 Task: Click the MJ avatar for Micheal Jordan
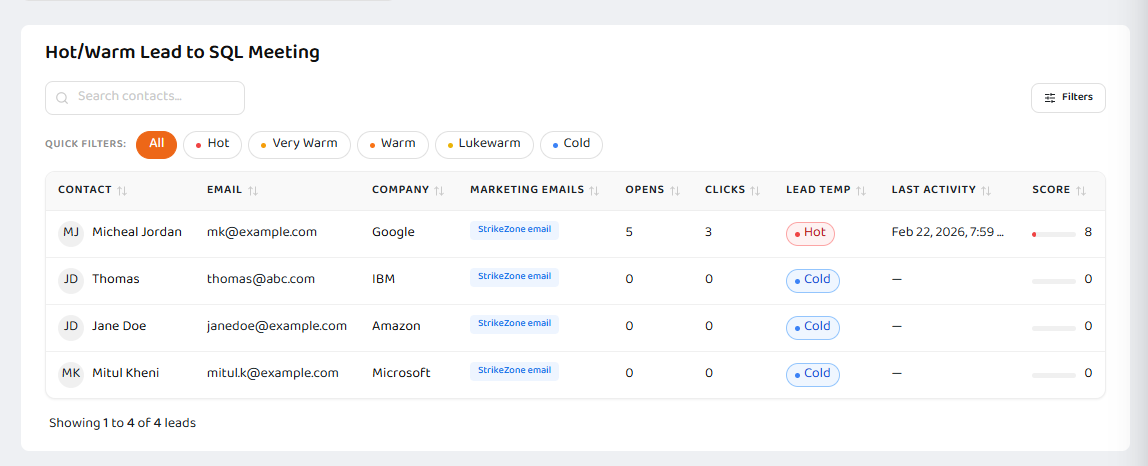click(x=71, y=233)
